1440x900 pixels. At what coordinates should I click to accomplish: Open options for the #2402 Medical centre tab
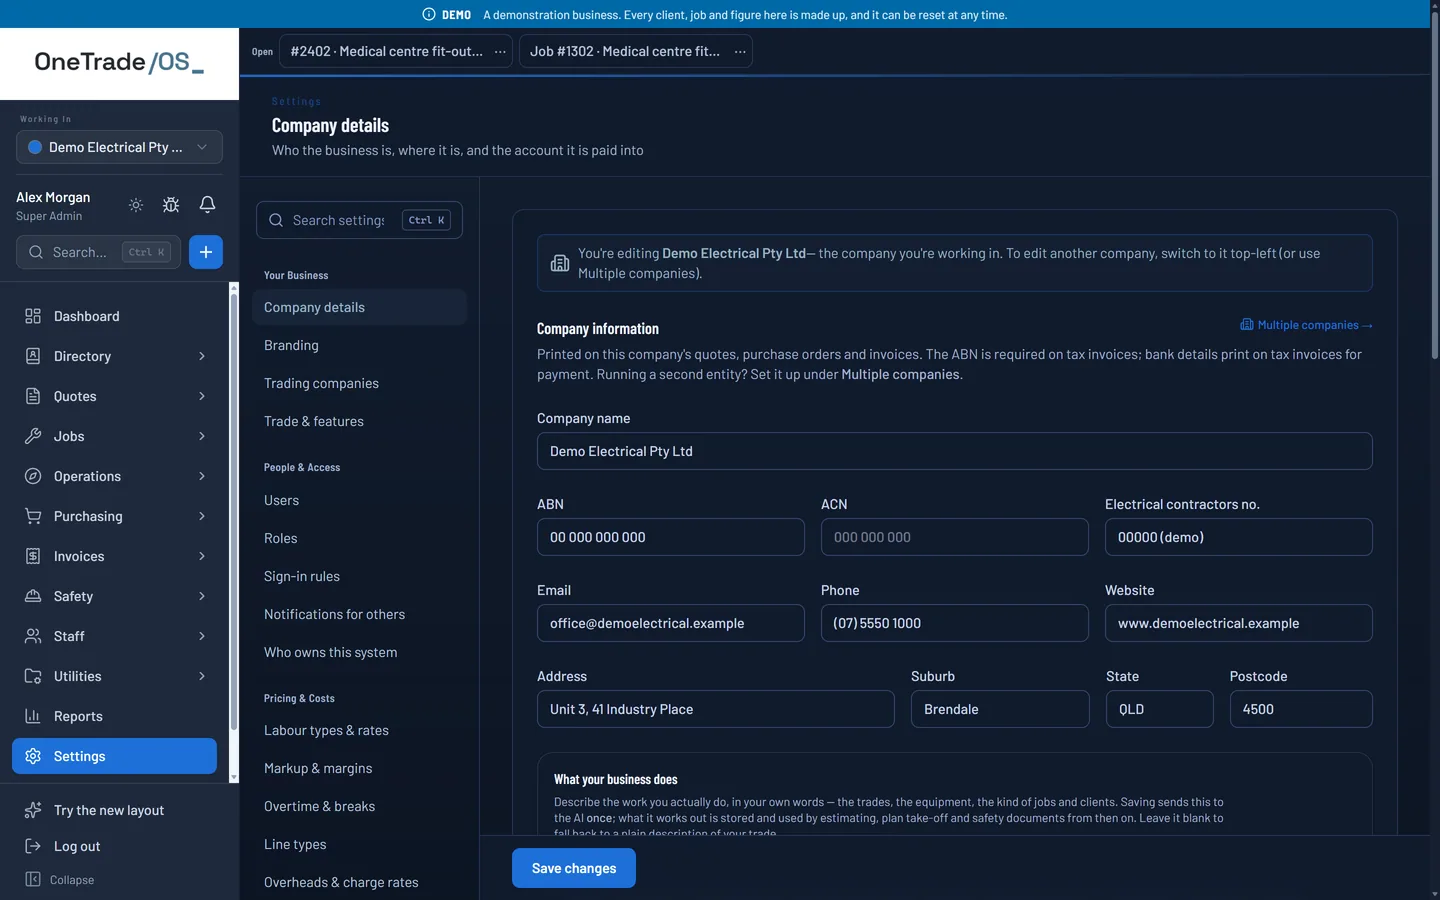(x=500, y=51)
